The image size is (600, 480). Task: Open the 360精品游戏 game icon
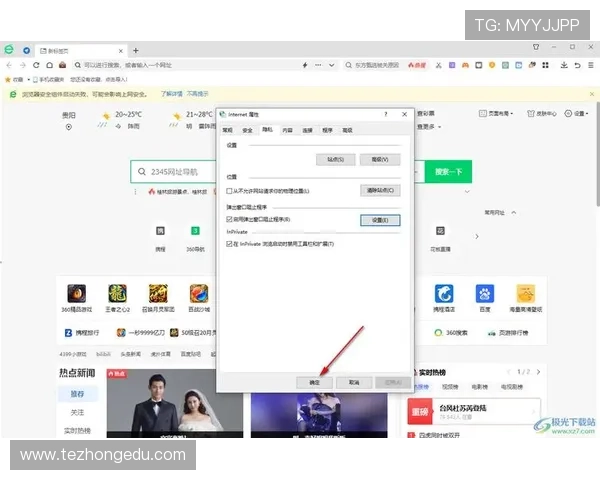click(x=77, y=294)
